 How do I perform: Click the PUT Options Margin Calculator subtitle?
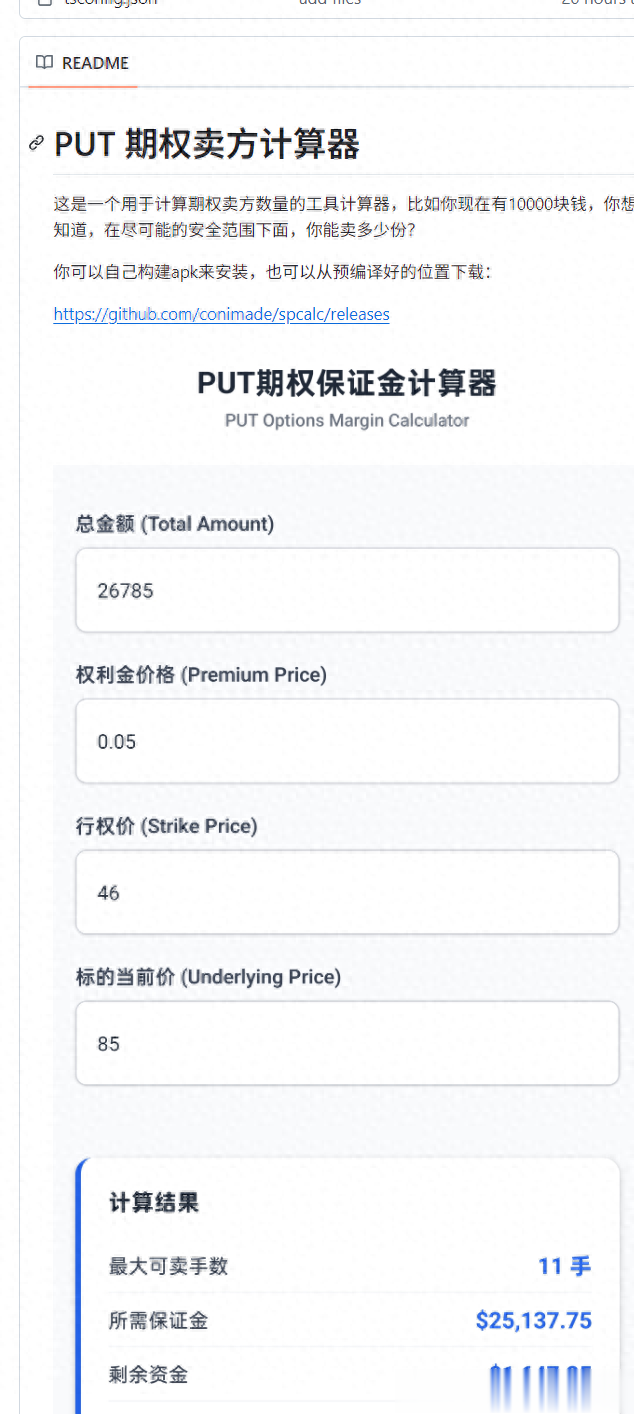pos(346,420)
